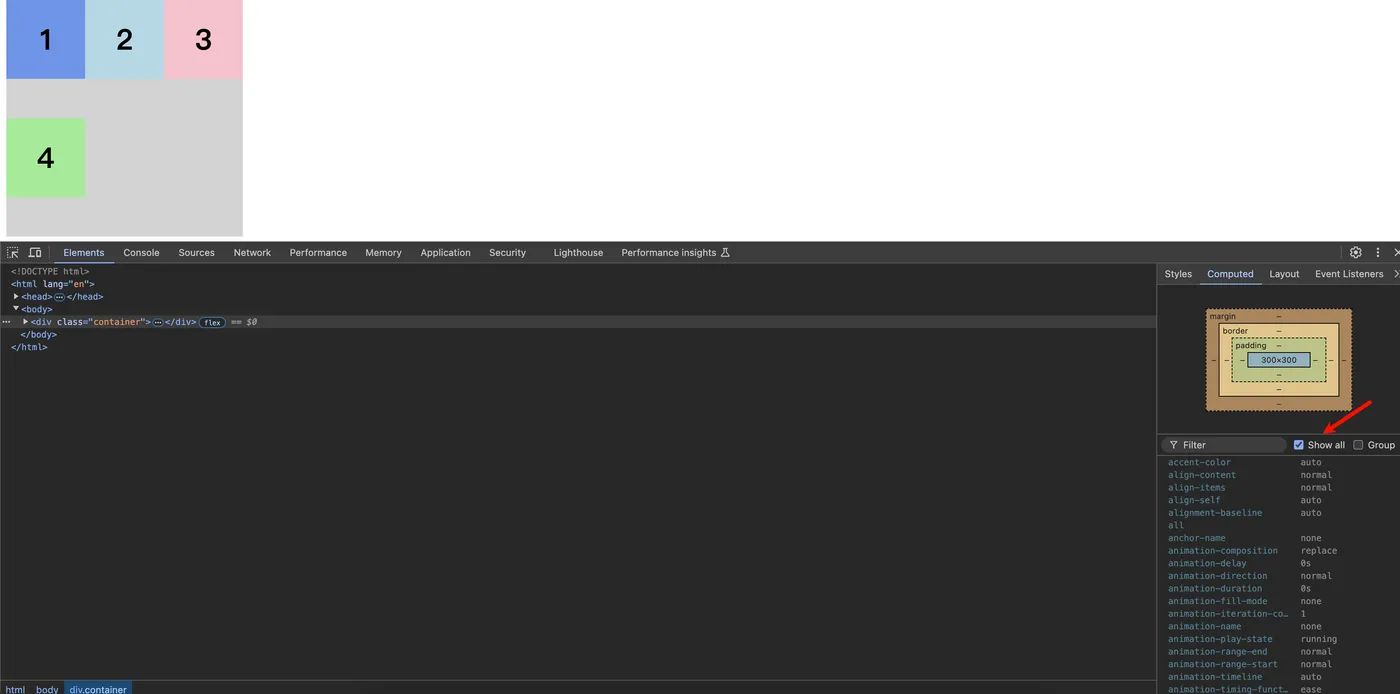Open the Performance insights tab
This screenshot has height=694, width=1400.
pos(675,253)
